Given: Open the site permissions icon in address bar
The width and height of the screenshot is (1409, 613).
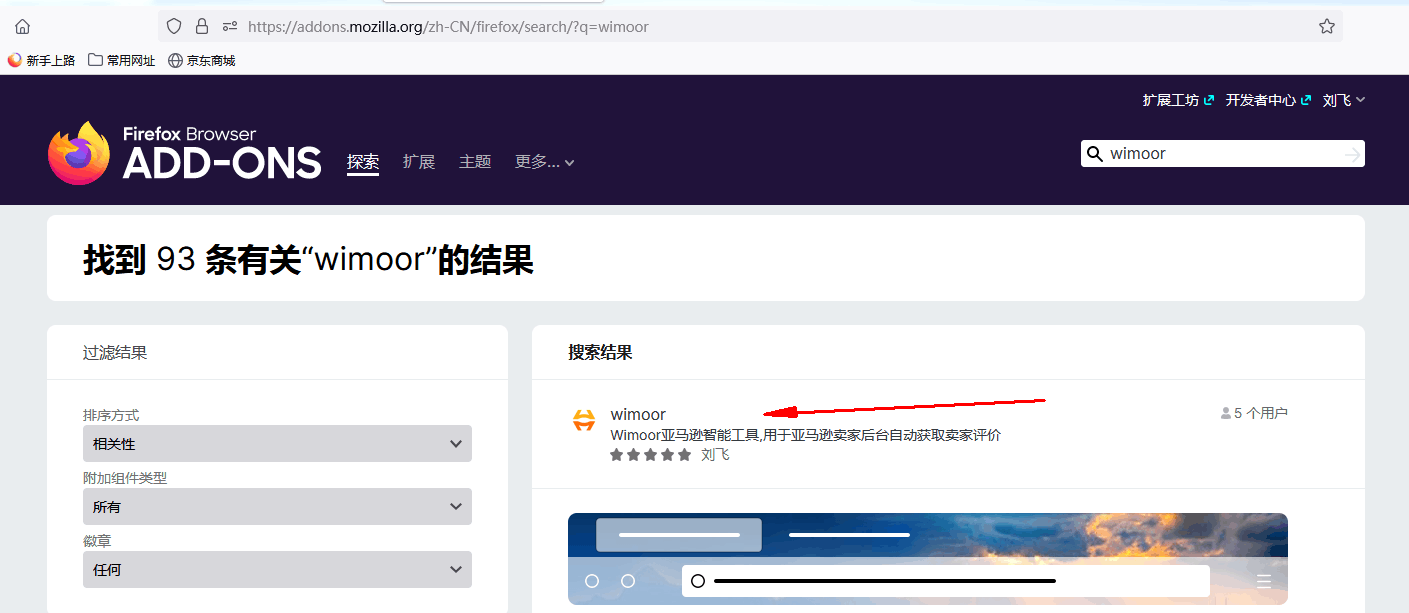Looking at the screenshot, I should [230, 27].
